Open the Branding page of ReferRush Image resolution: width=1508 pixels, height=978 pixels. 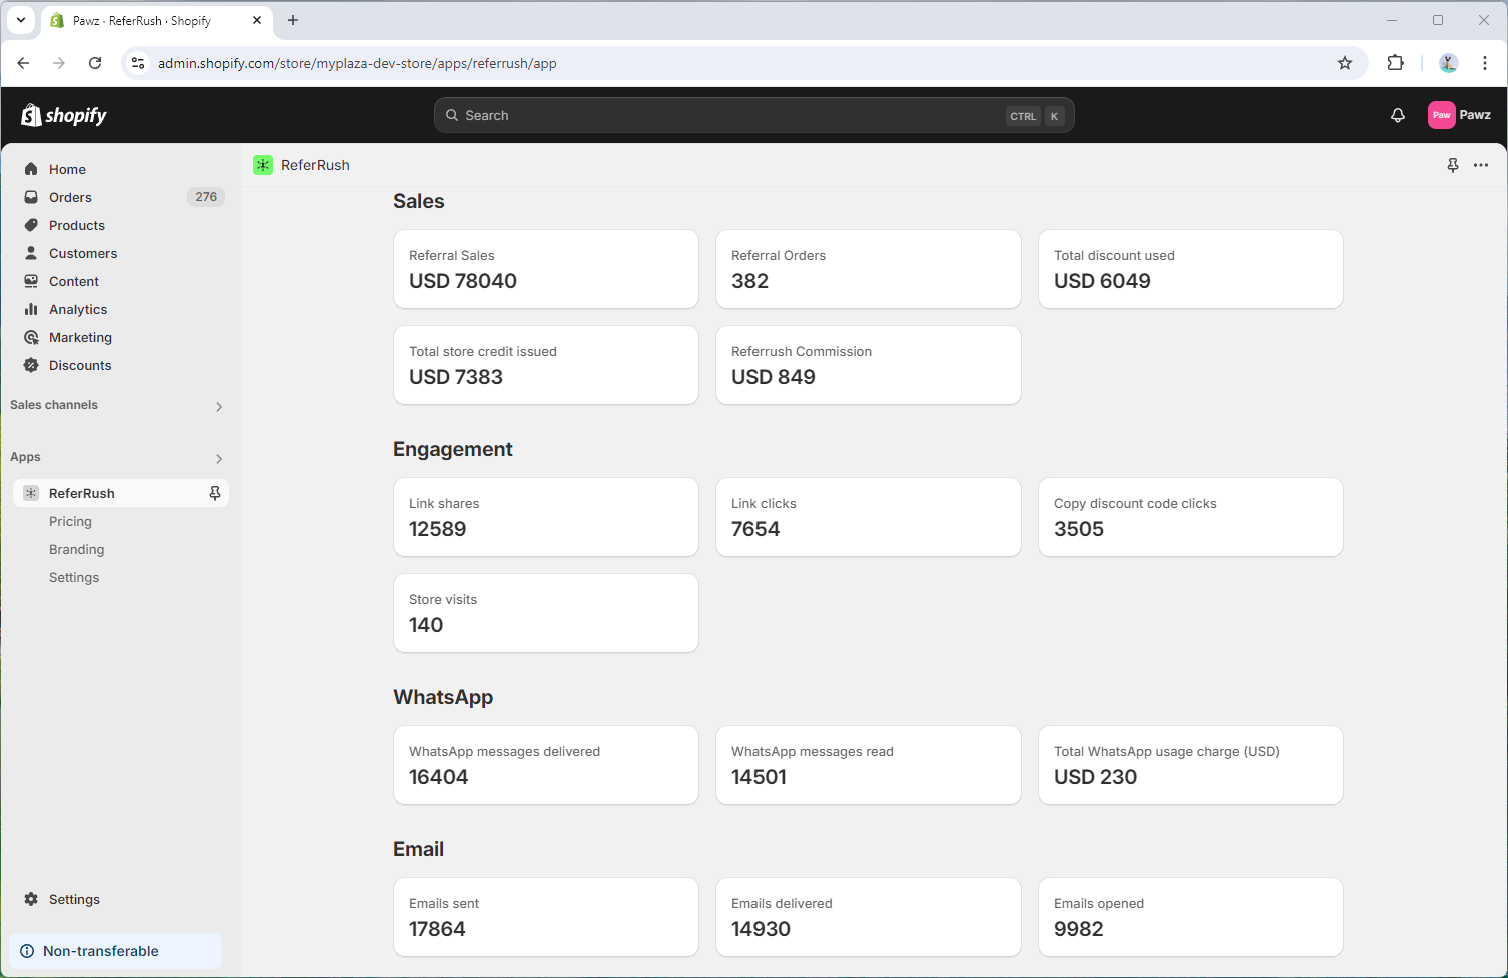click(x=76, y=549)
